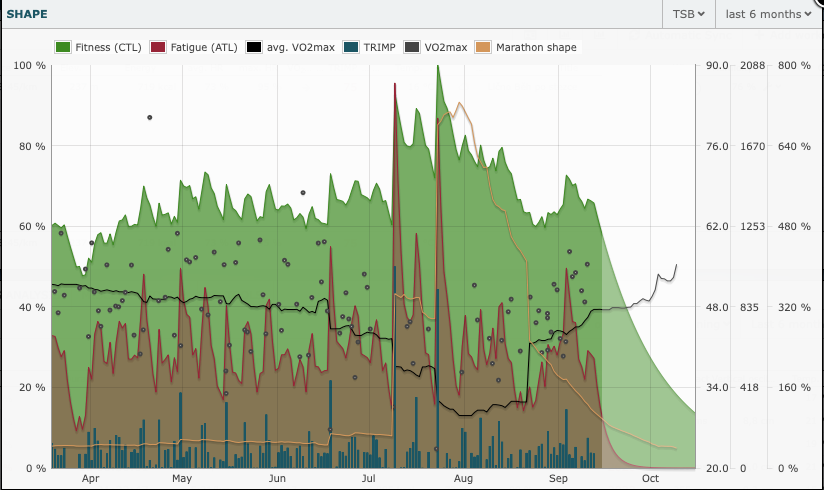
Task: Click the teal TRIMP legend swatch
Action: (x=351, y=47)
